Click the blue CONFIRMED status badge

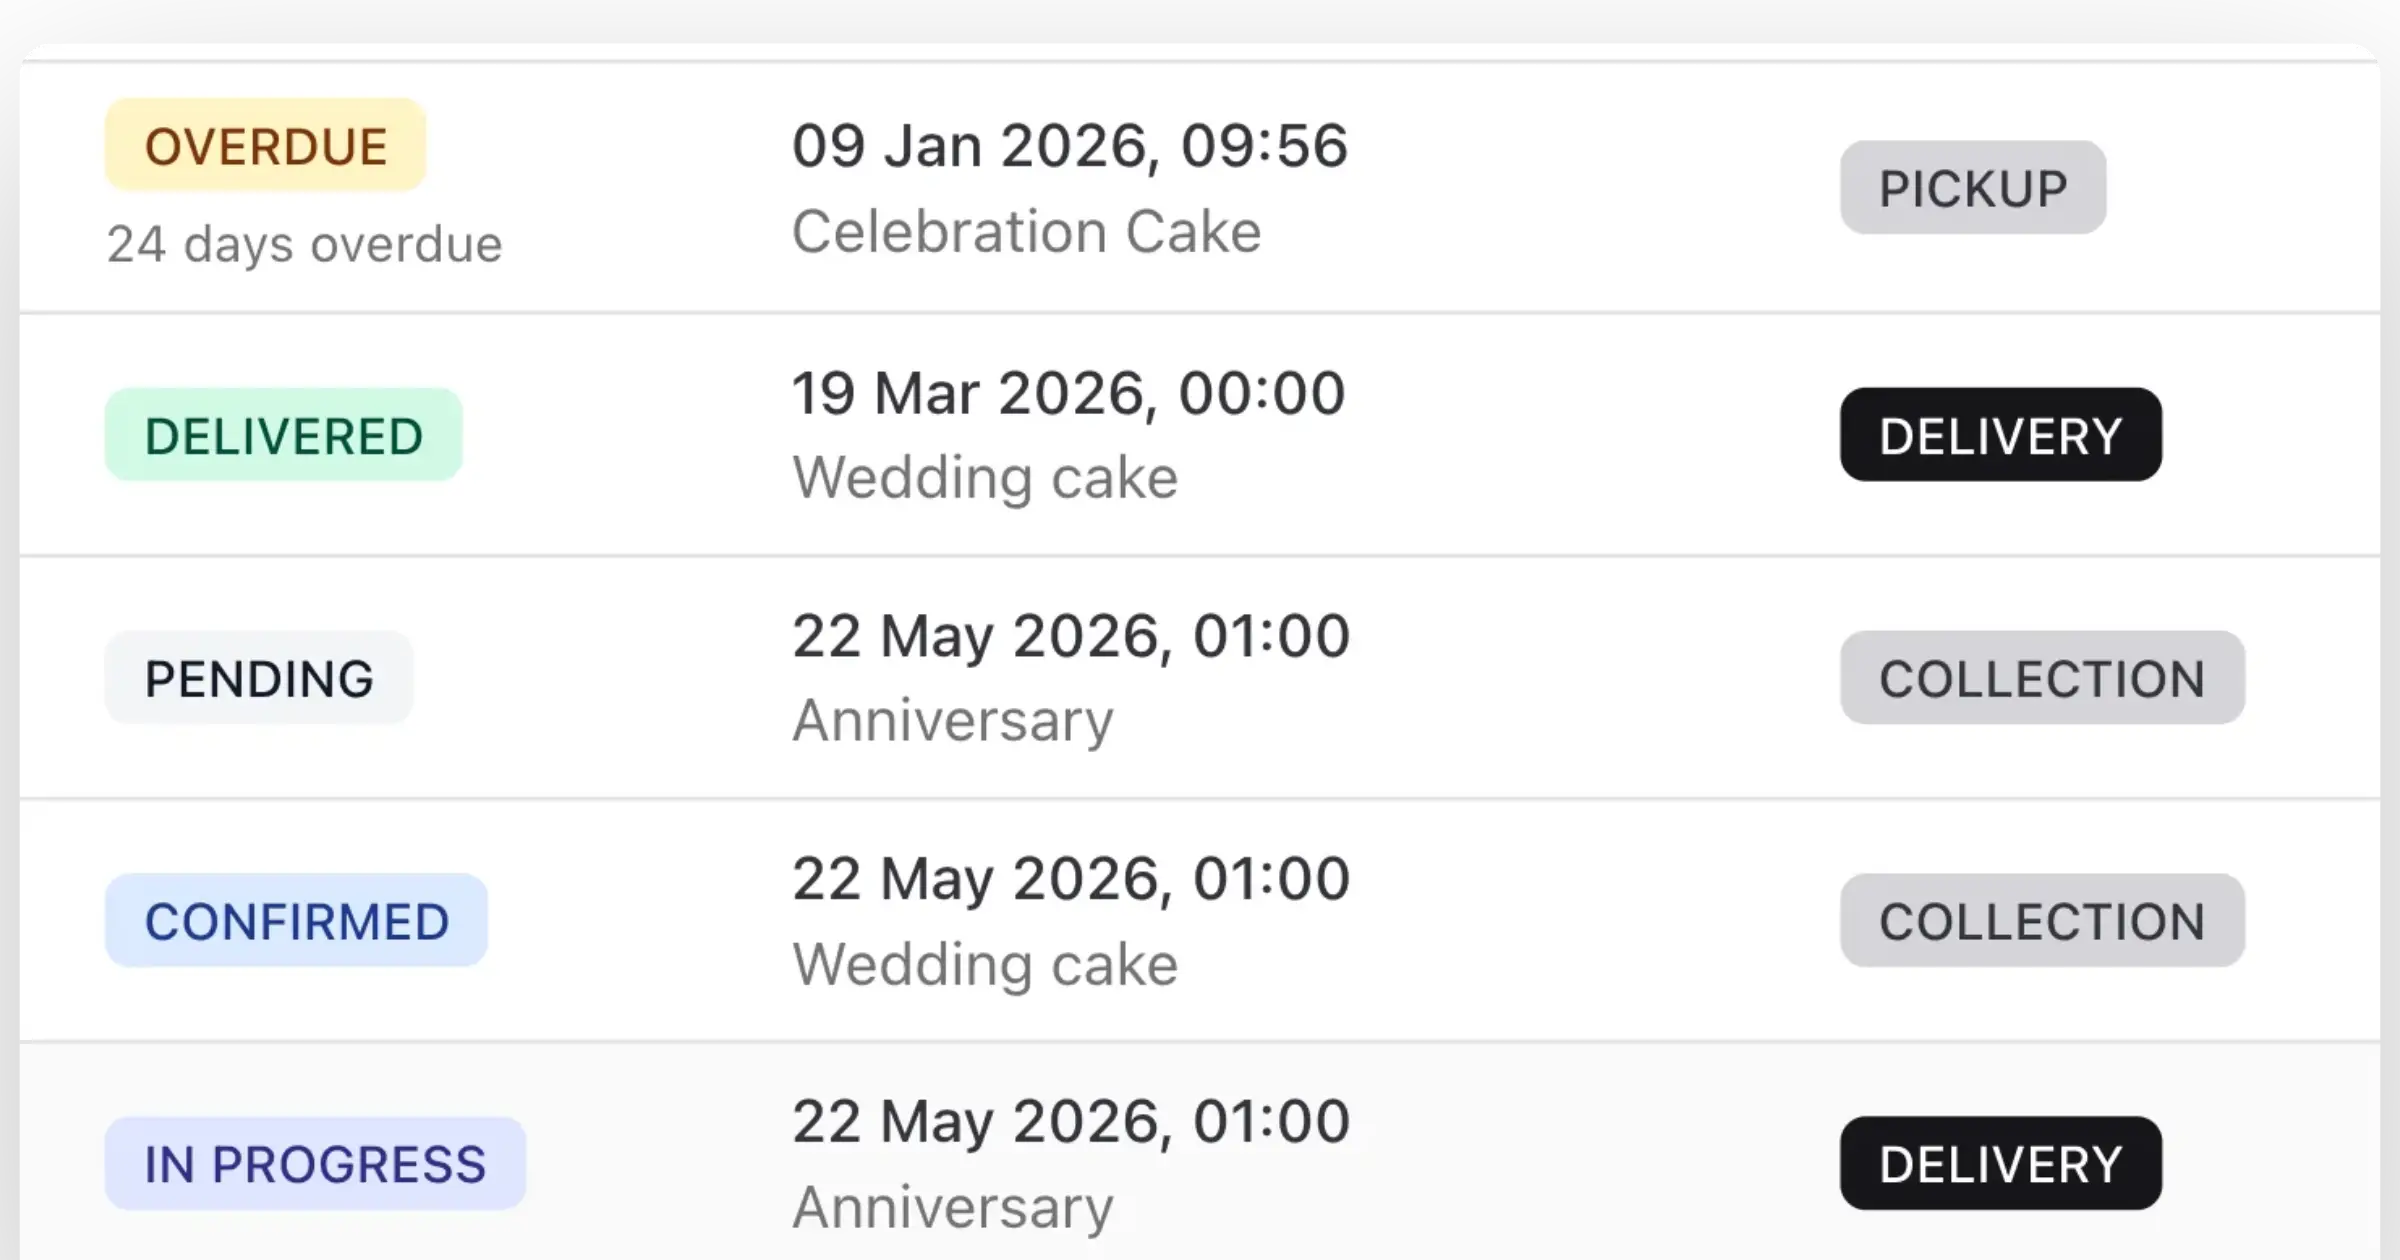point(296,921)
